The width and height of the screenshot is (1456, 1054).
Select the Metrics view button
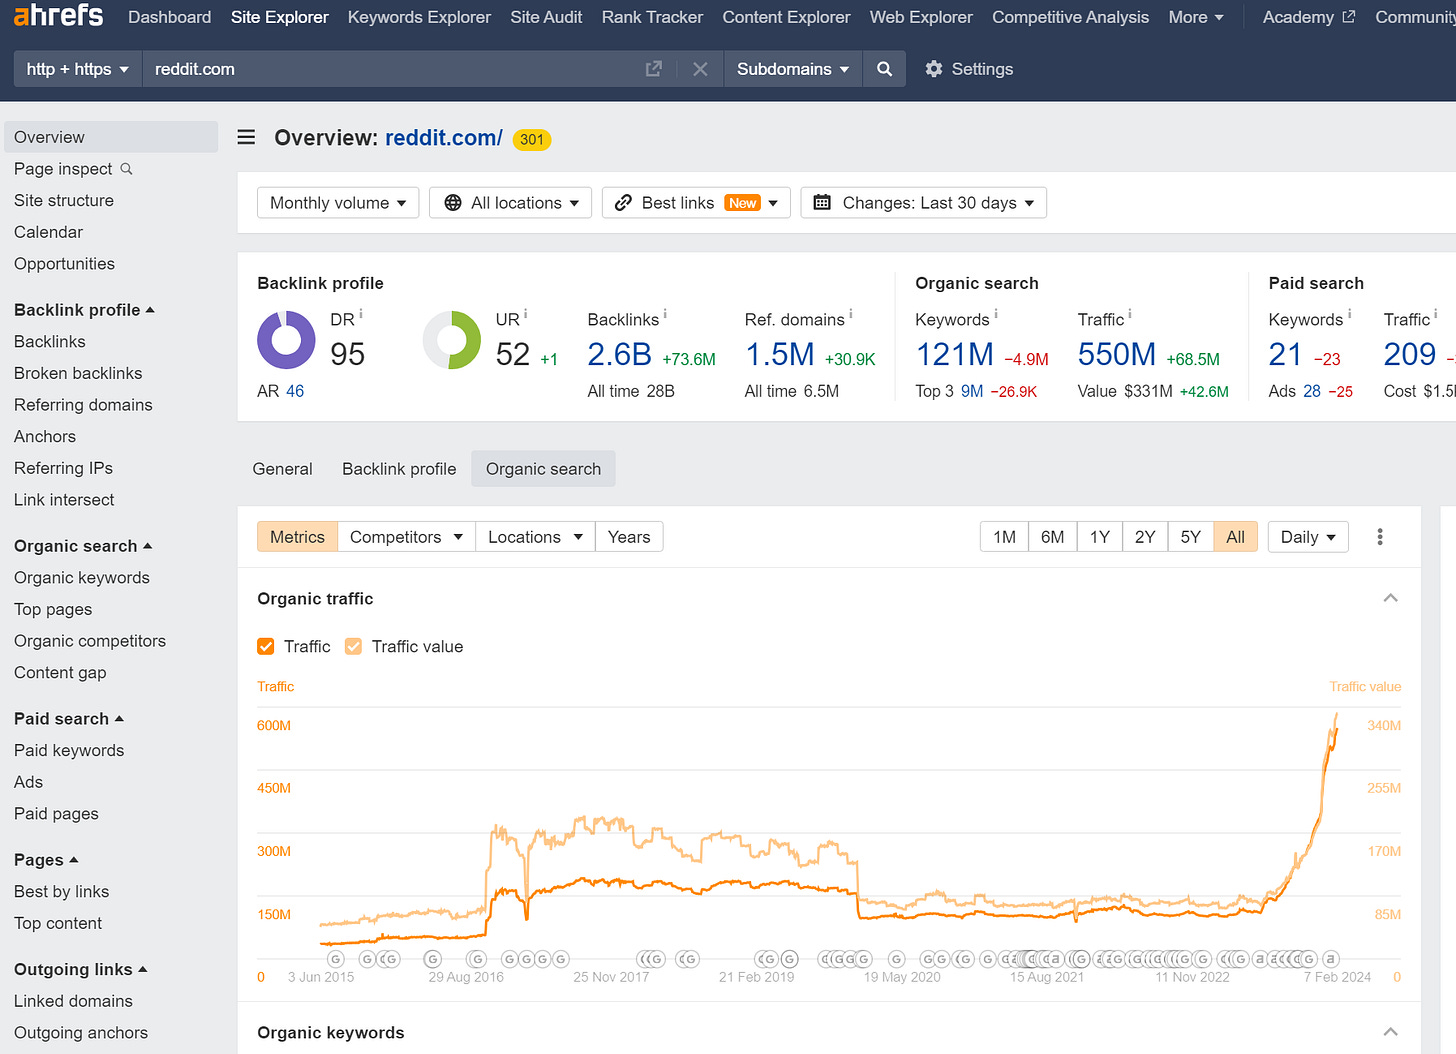click(297, 537)
